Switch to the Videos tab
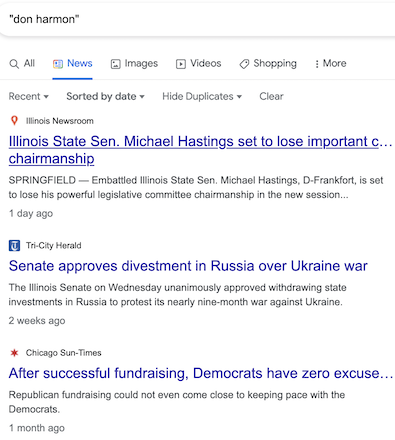 pos(199,63)
